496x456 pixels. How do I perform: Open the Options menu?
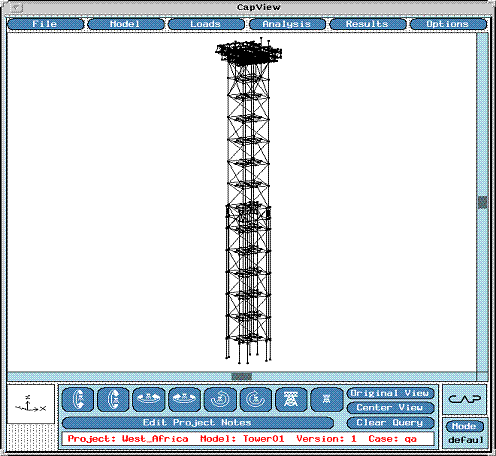[448, 24]
